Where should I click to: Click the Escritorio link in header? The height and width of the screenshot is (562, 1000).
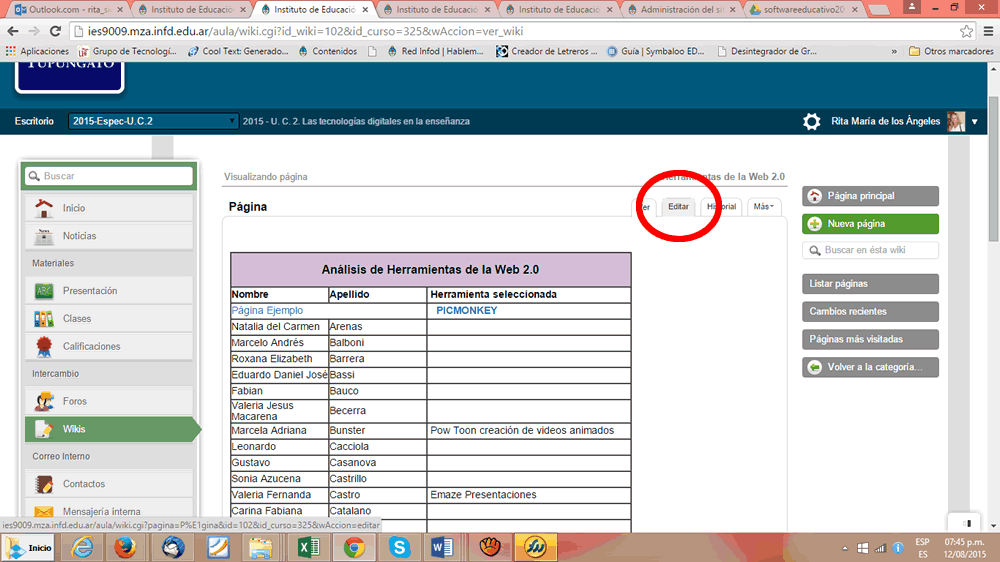[x=34, y=121]
